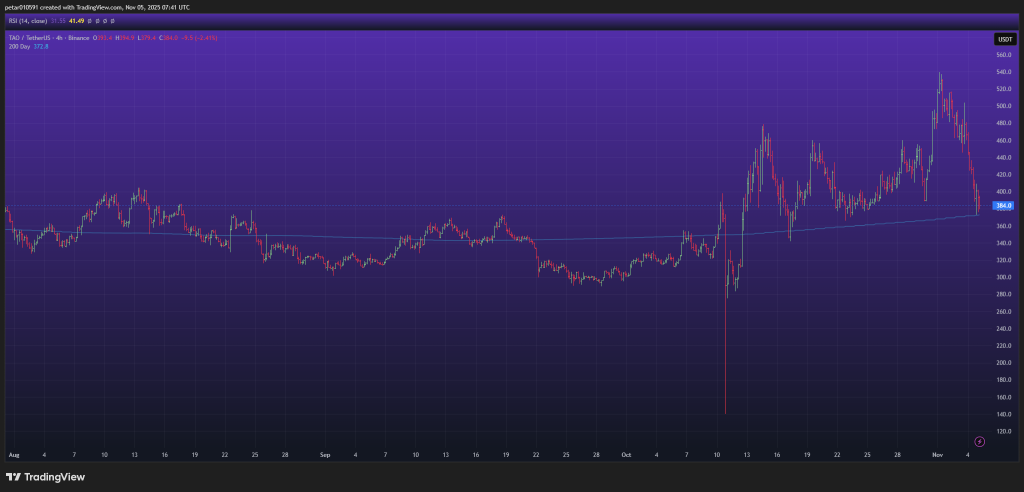Click the USDT currency label
Screen dimensions: 1024x492
point(1004,39)
